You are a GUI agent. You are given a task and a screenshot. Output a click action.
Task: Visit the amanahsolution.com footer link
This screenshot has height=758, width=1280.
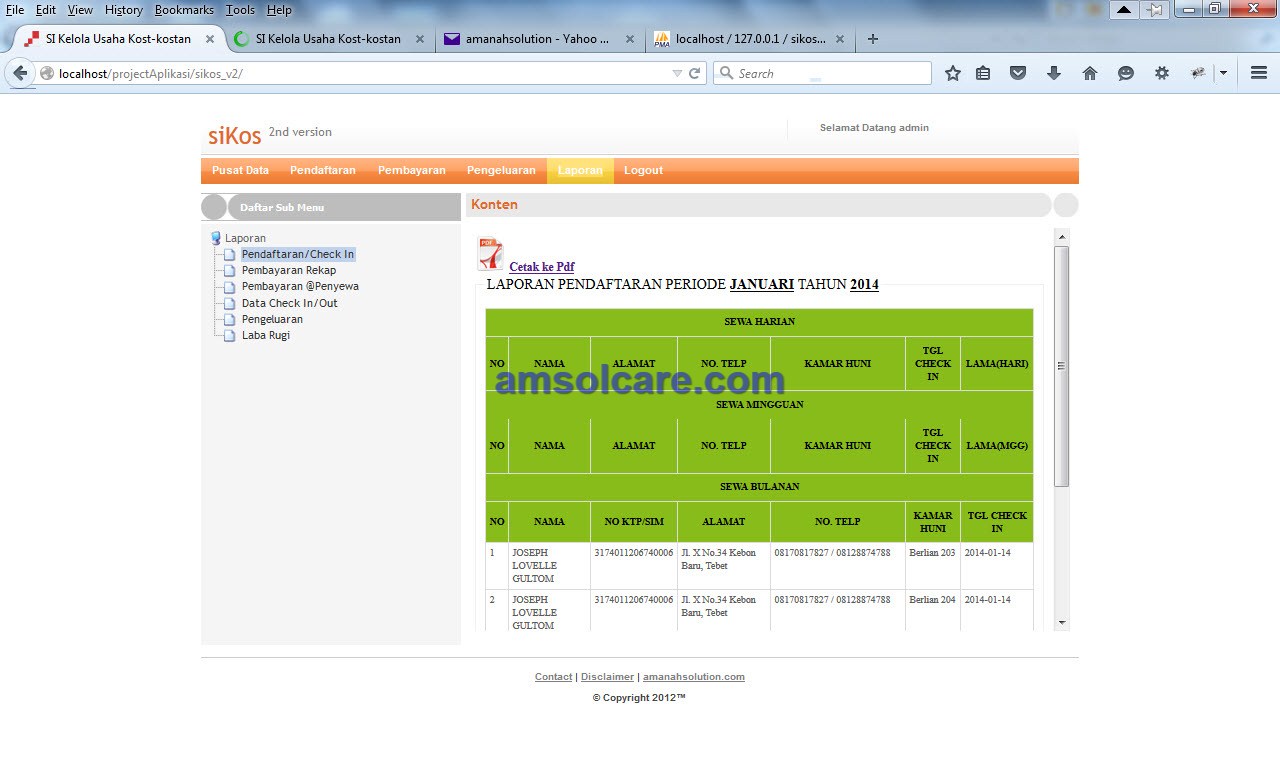click(694, 677)
